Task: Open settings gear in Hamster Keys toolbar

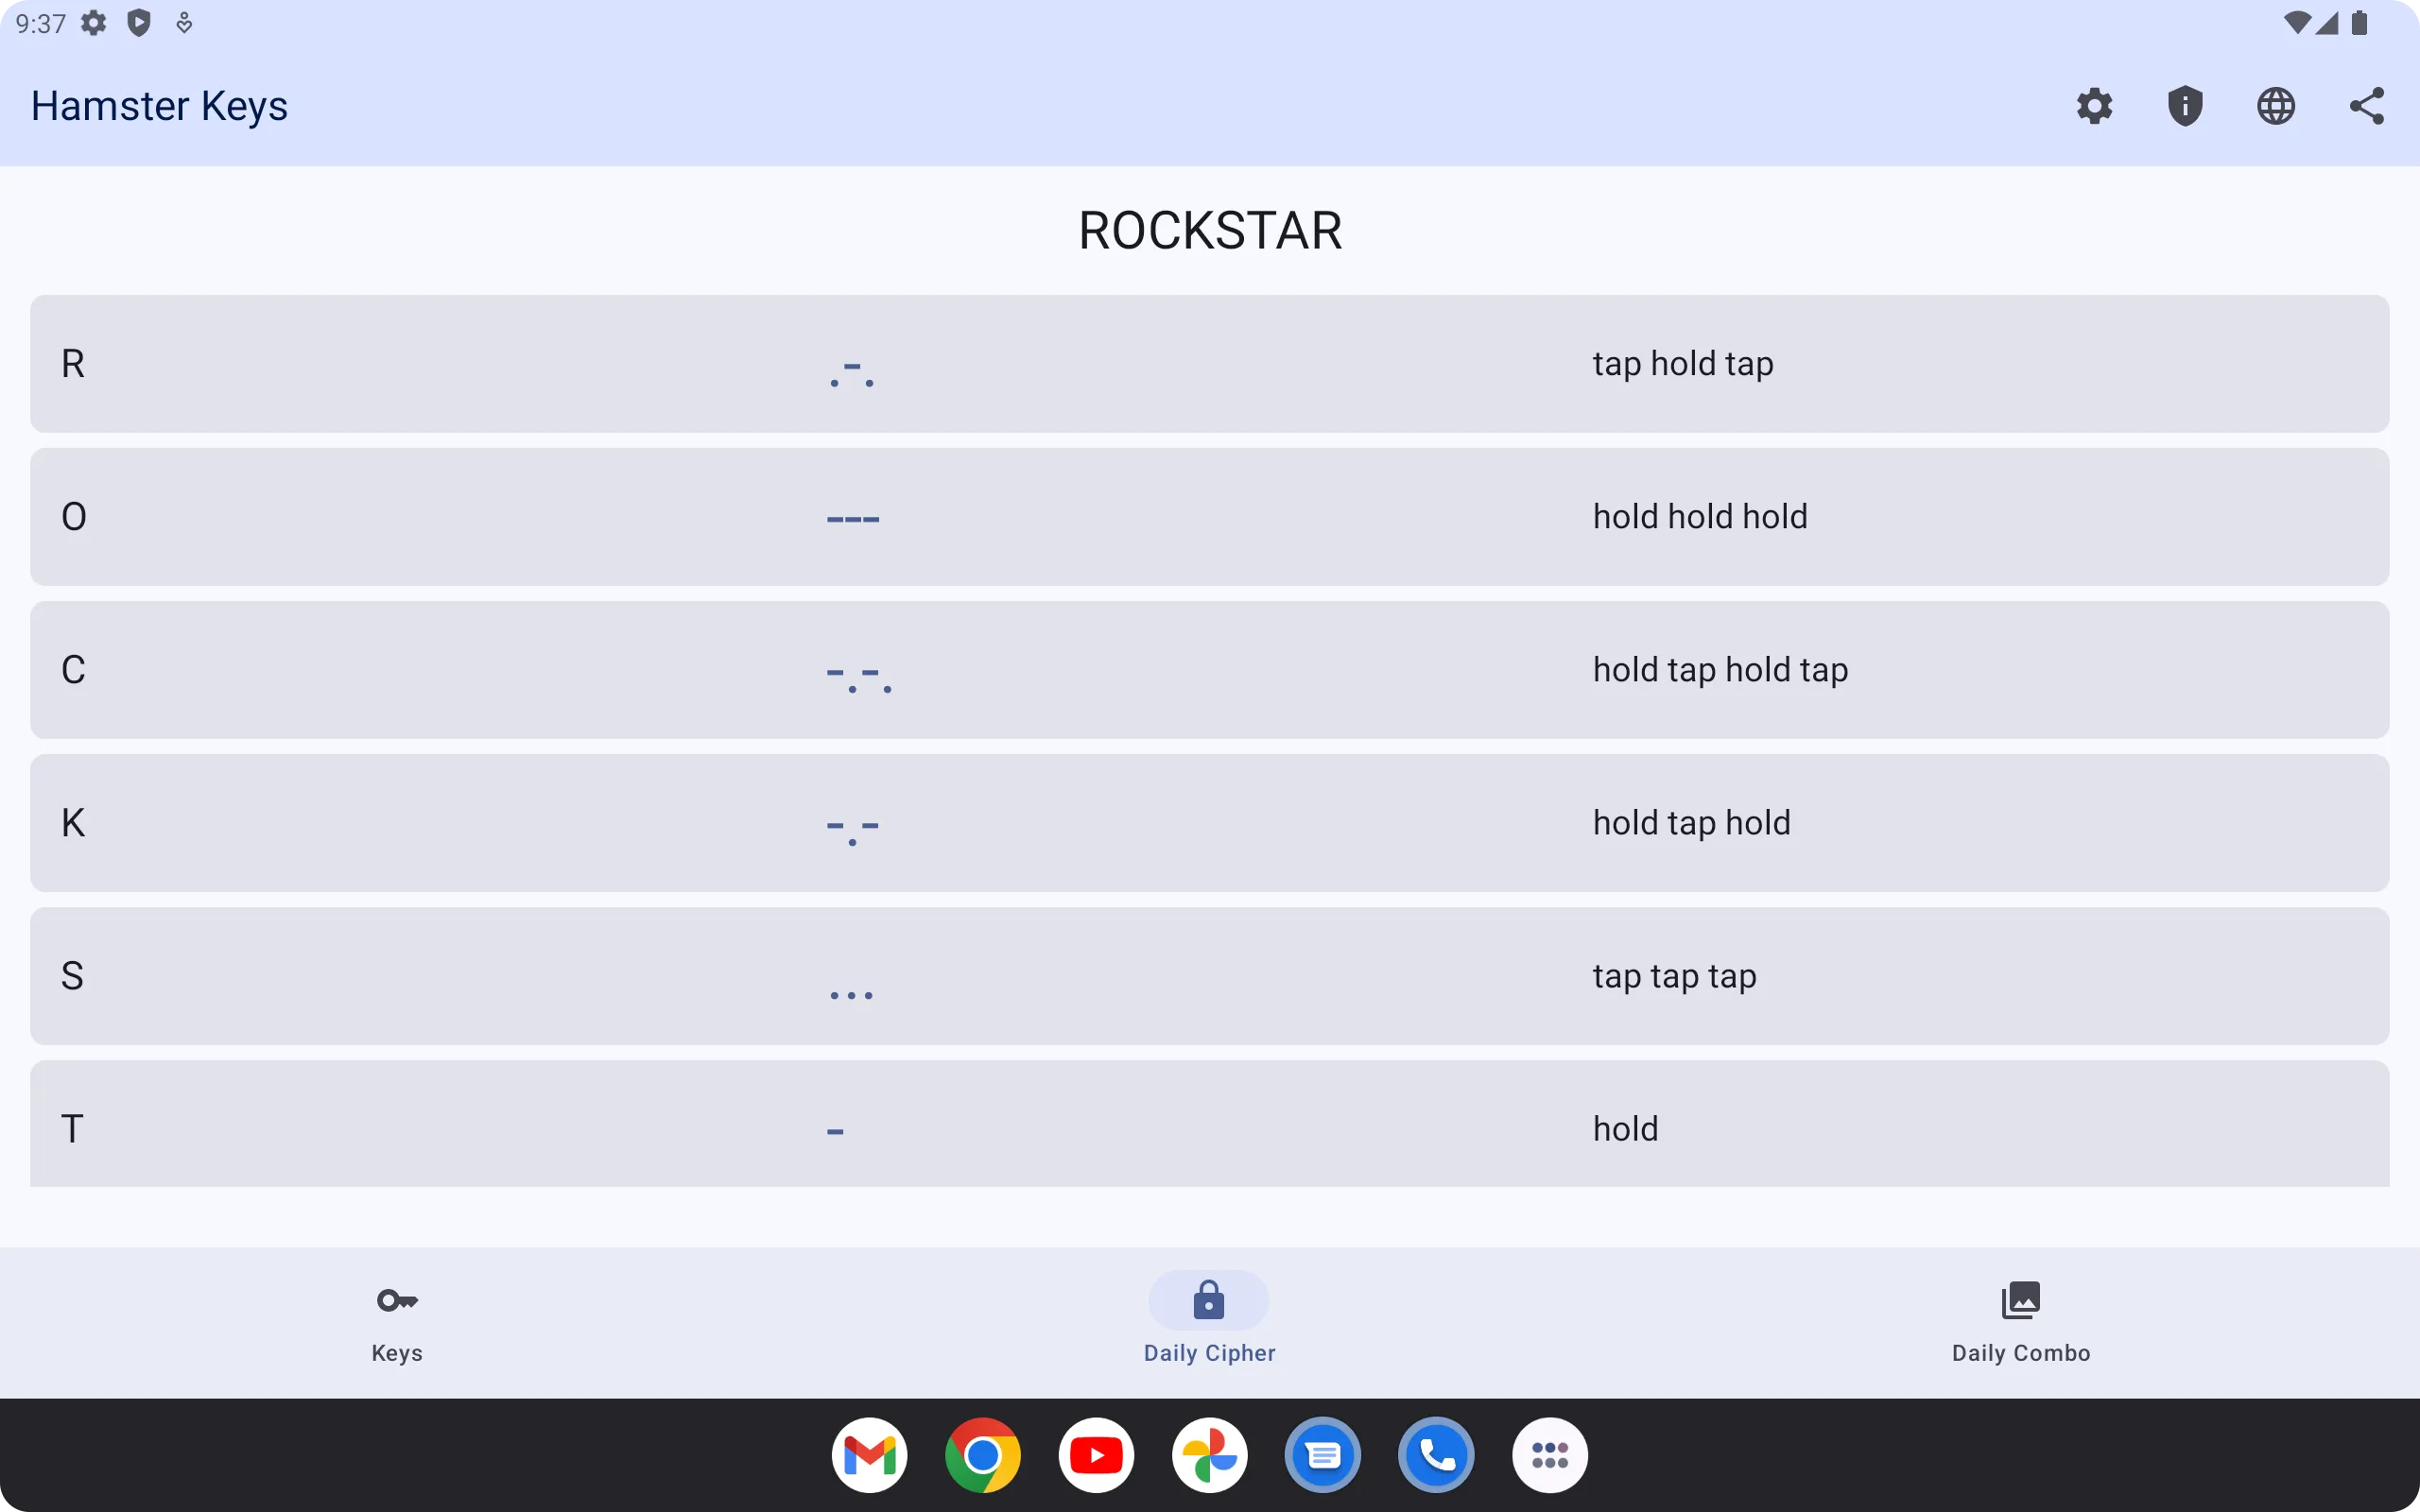Action: tap(2094, 106)
